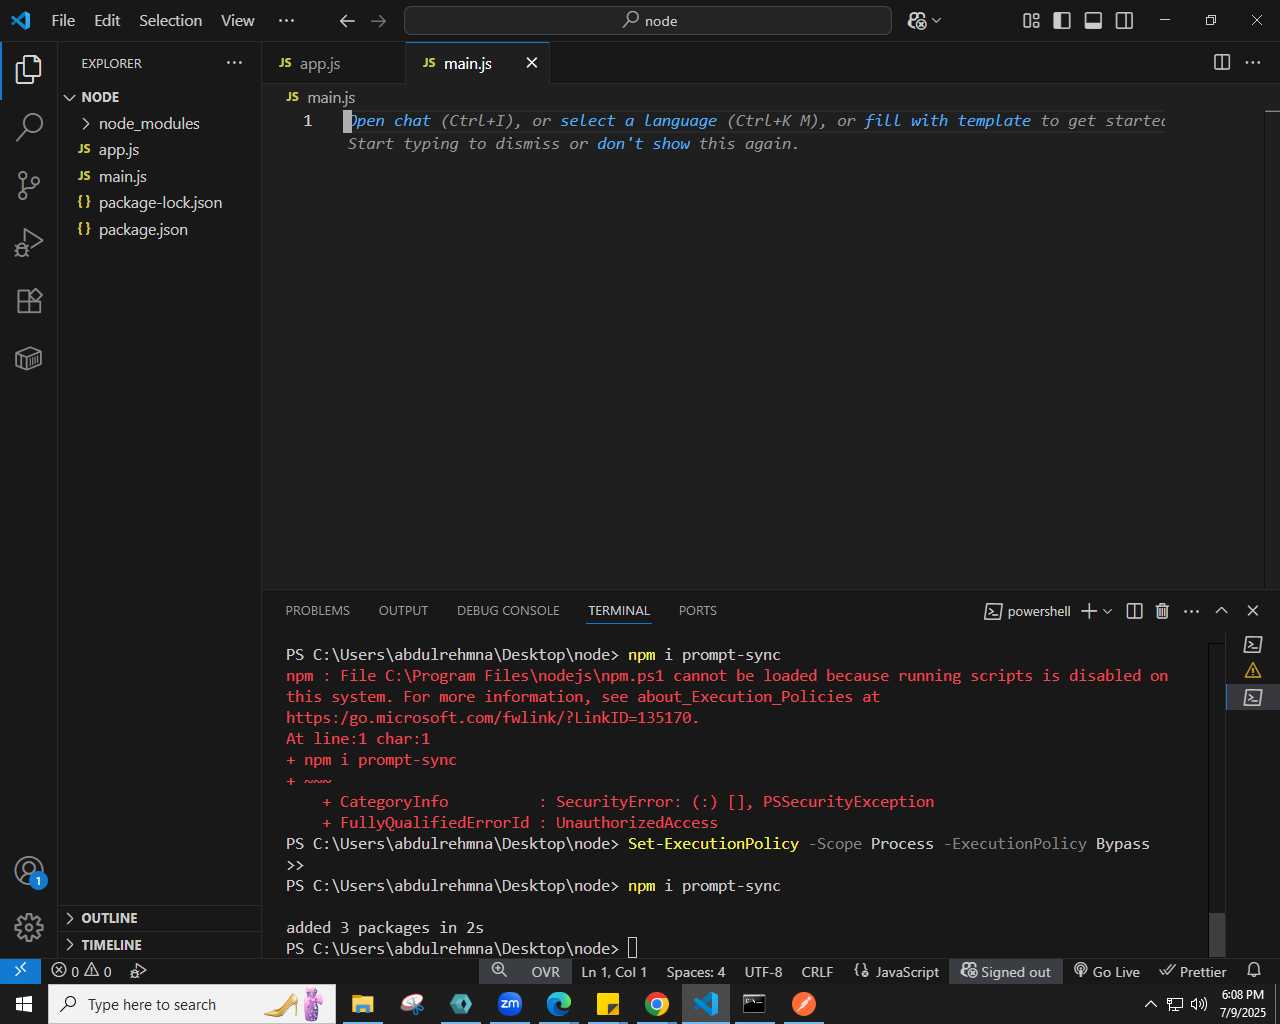
Task: Go back with the left arrow
Action: tap(347, 20)
